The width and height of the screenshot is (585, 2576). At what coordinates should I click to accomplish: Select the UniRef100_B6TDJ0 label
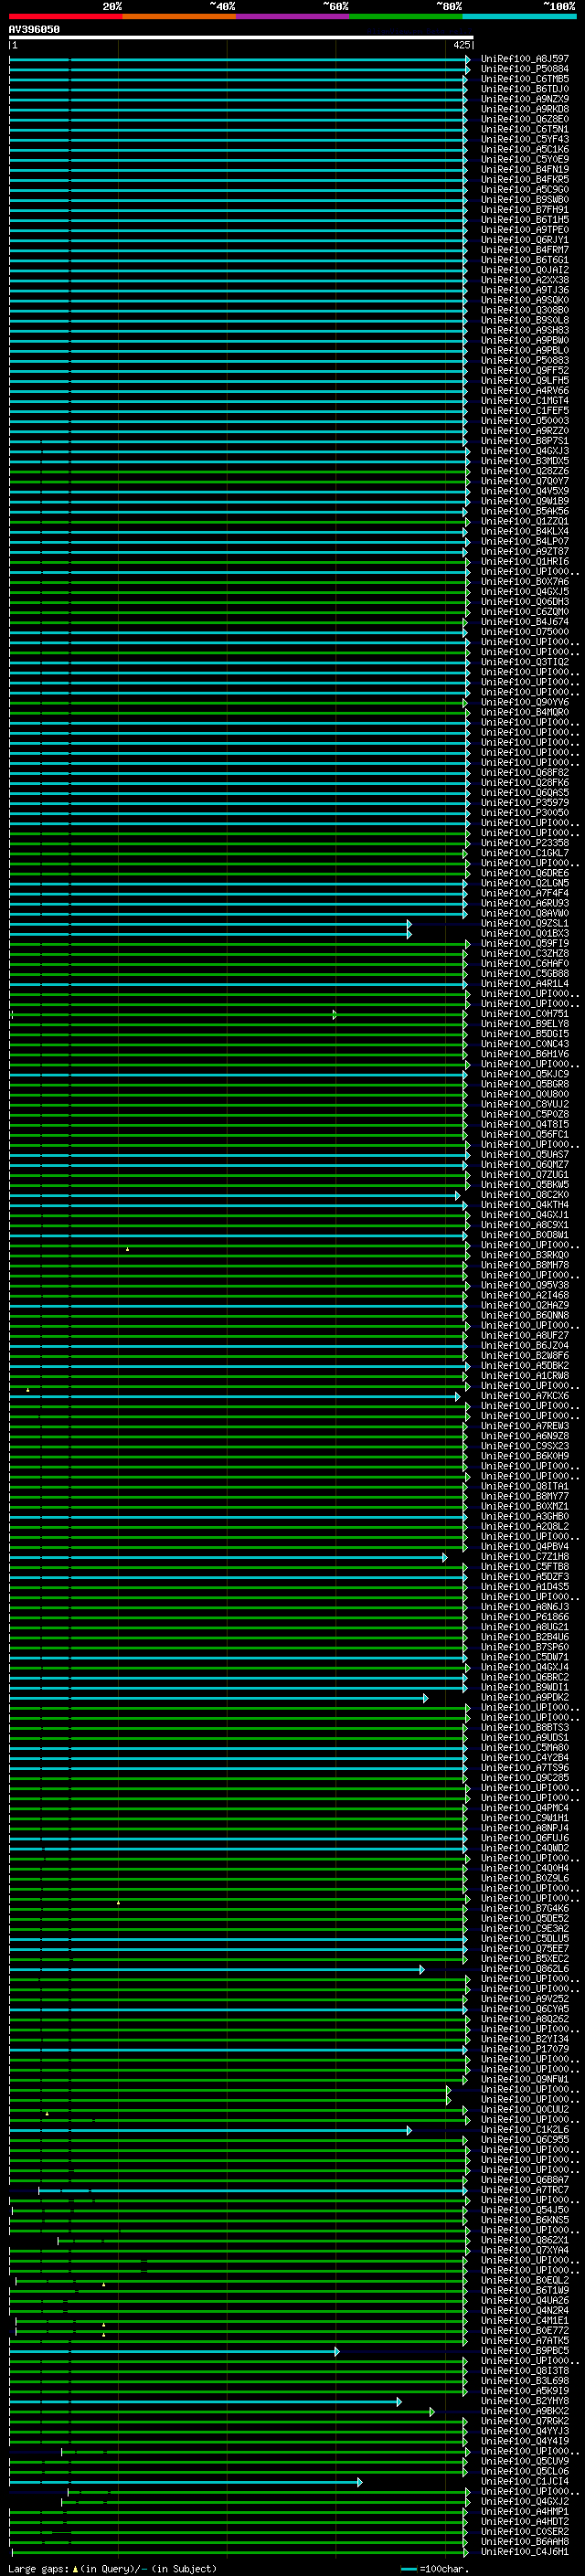click(525, 89)
